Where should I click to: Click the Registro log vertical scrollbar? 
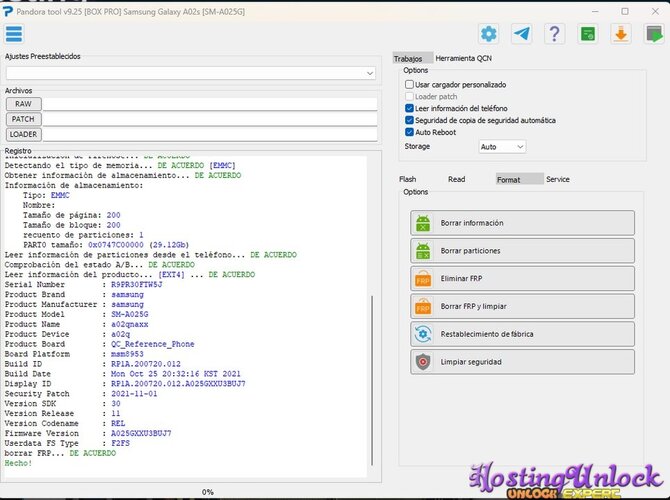[372, 380]
